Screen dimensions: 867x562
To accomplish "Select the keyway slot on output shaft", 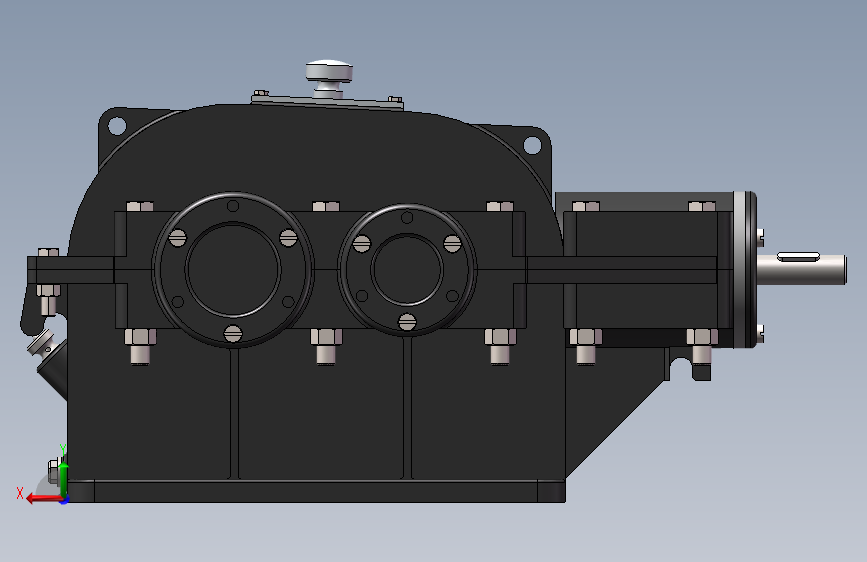I will [798, 257].
